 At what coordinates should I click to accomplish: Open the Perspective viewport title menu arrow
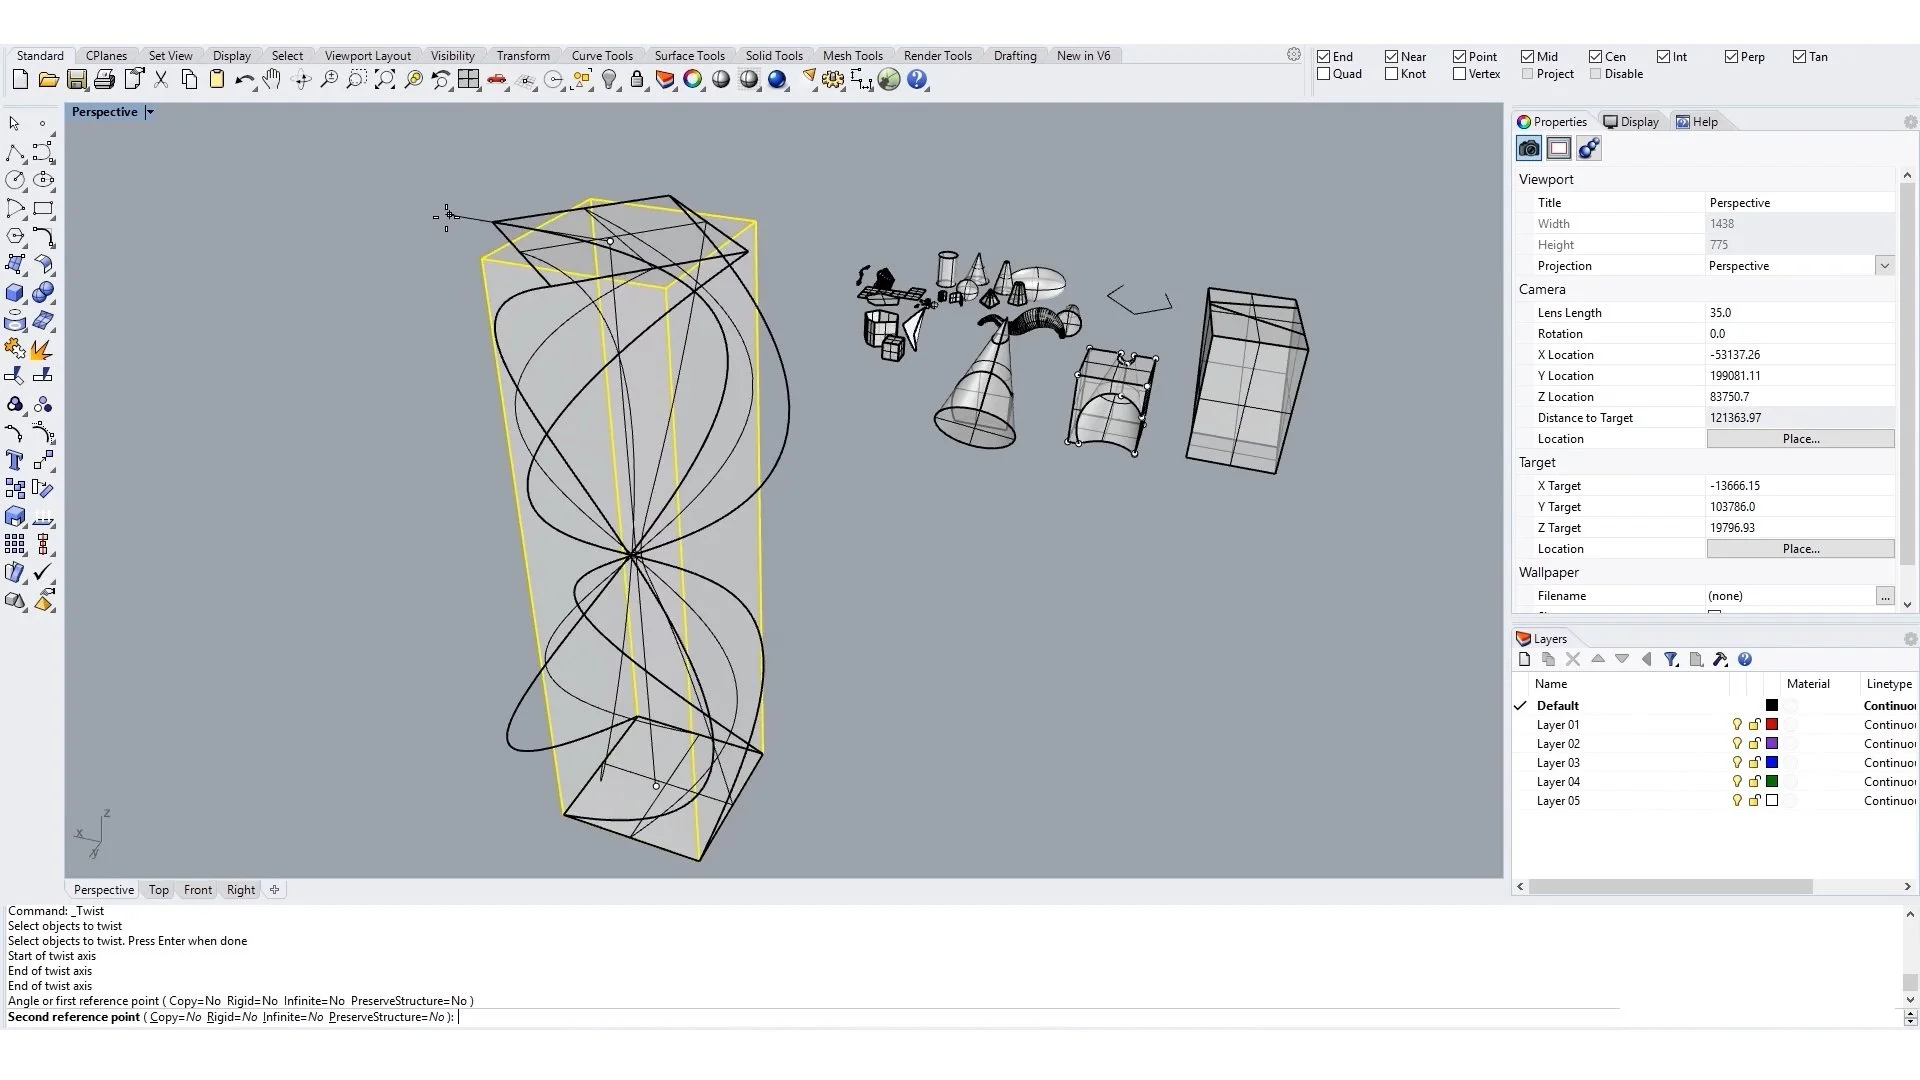click(150, 112)
